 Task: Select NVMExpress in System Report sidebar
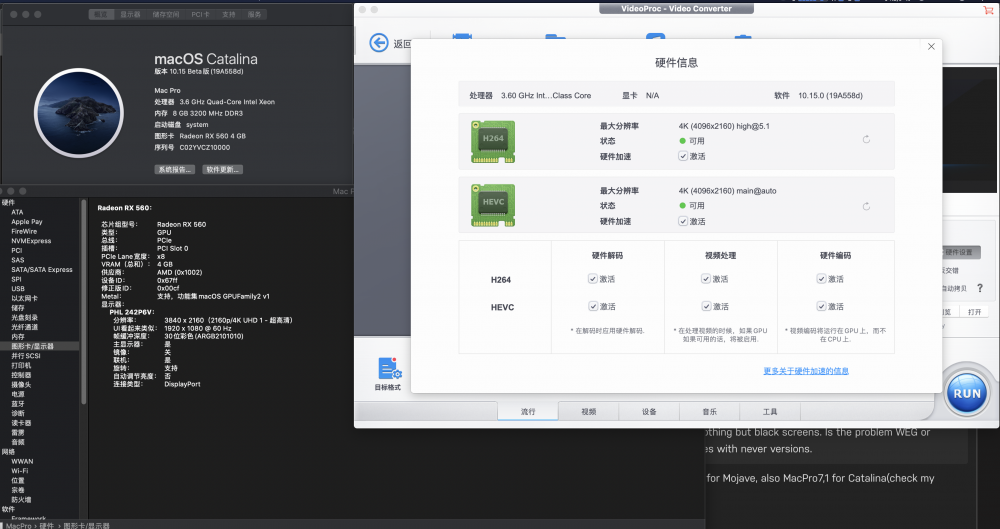(x=31, y=241)
